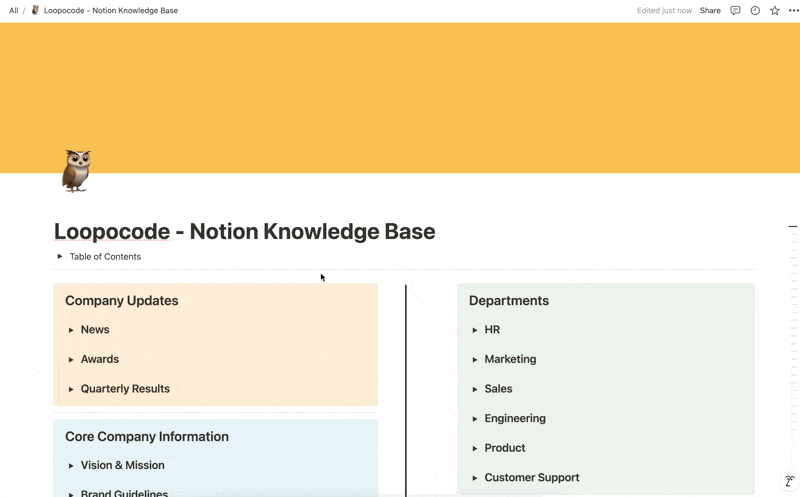Open Loopocode breadcrumb page link
This screenshot has width=800, height=497.
tap(111, 10)
